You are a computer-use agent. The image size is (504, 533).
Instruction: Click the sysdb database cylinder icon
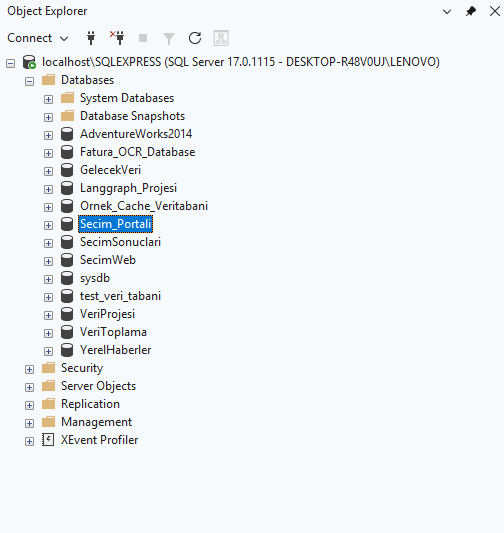click(x=67, y=278)
